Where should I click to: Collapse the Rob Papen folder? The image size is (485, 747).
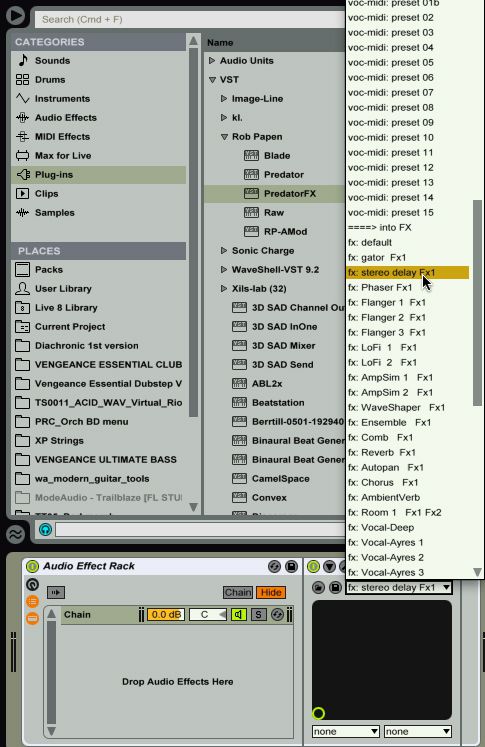tap(224, 137)
